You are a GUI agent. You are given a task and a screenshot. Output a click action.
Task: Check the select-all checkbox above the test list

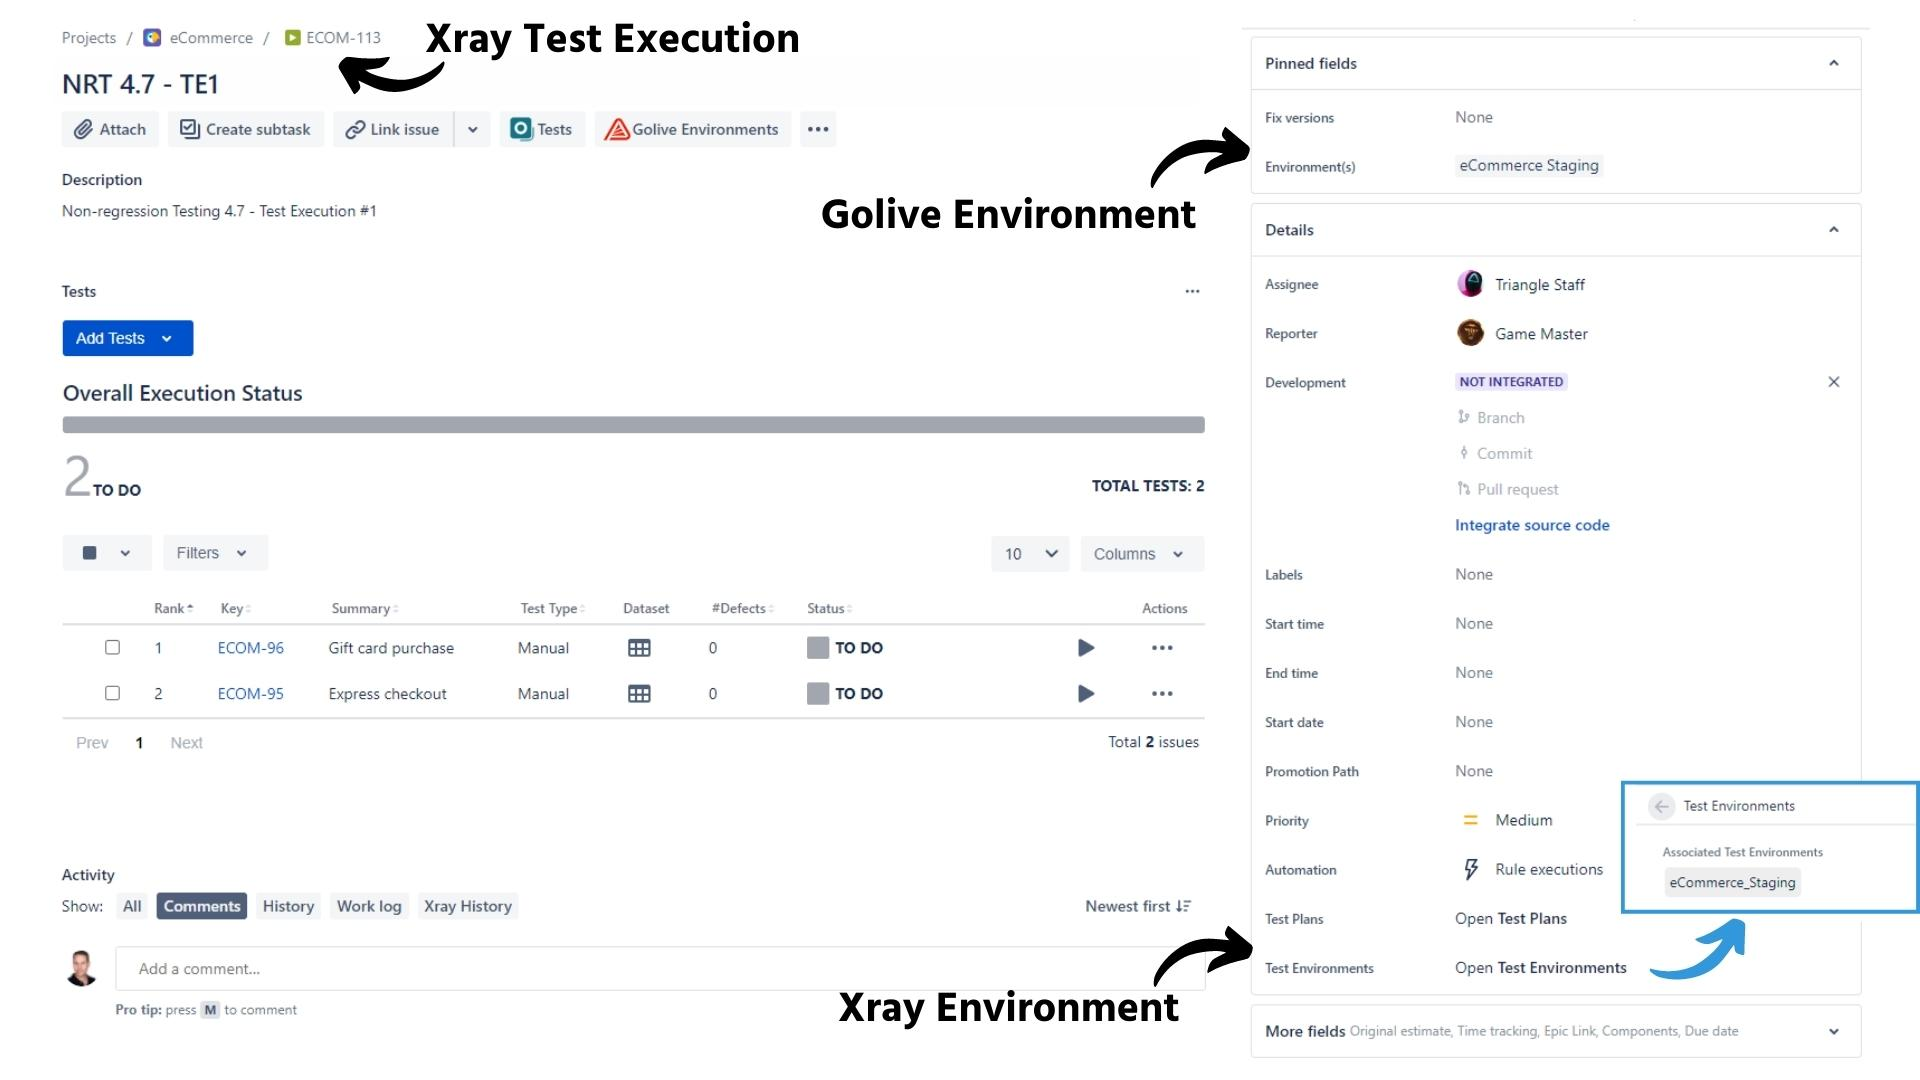(90, 553)
